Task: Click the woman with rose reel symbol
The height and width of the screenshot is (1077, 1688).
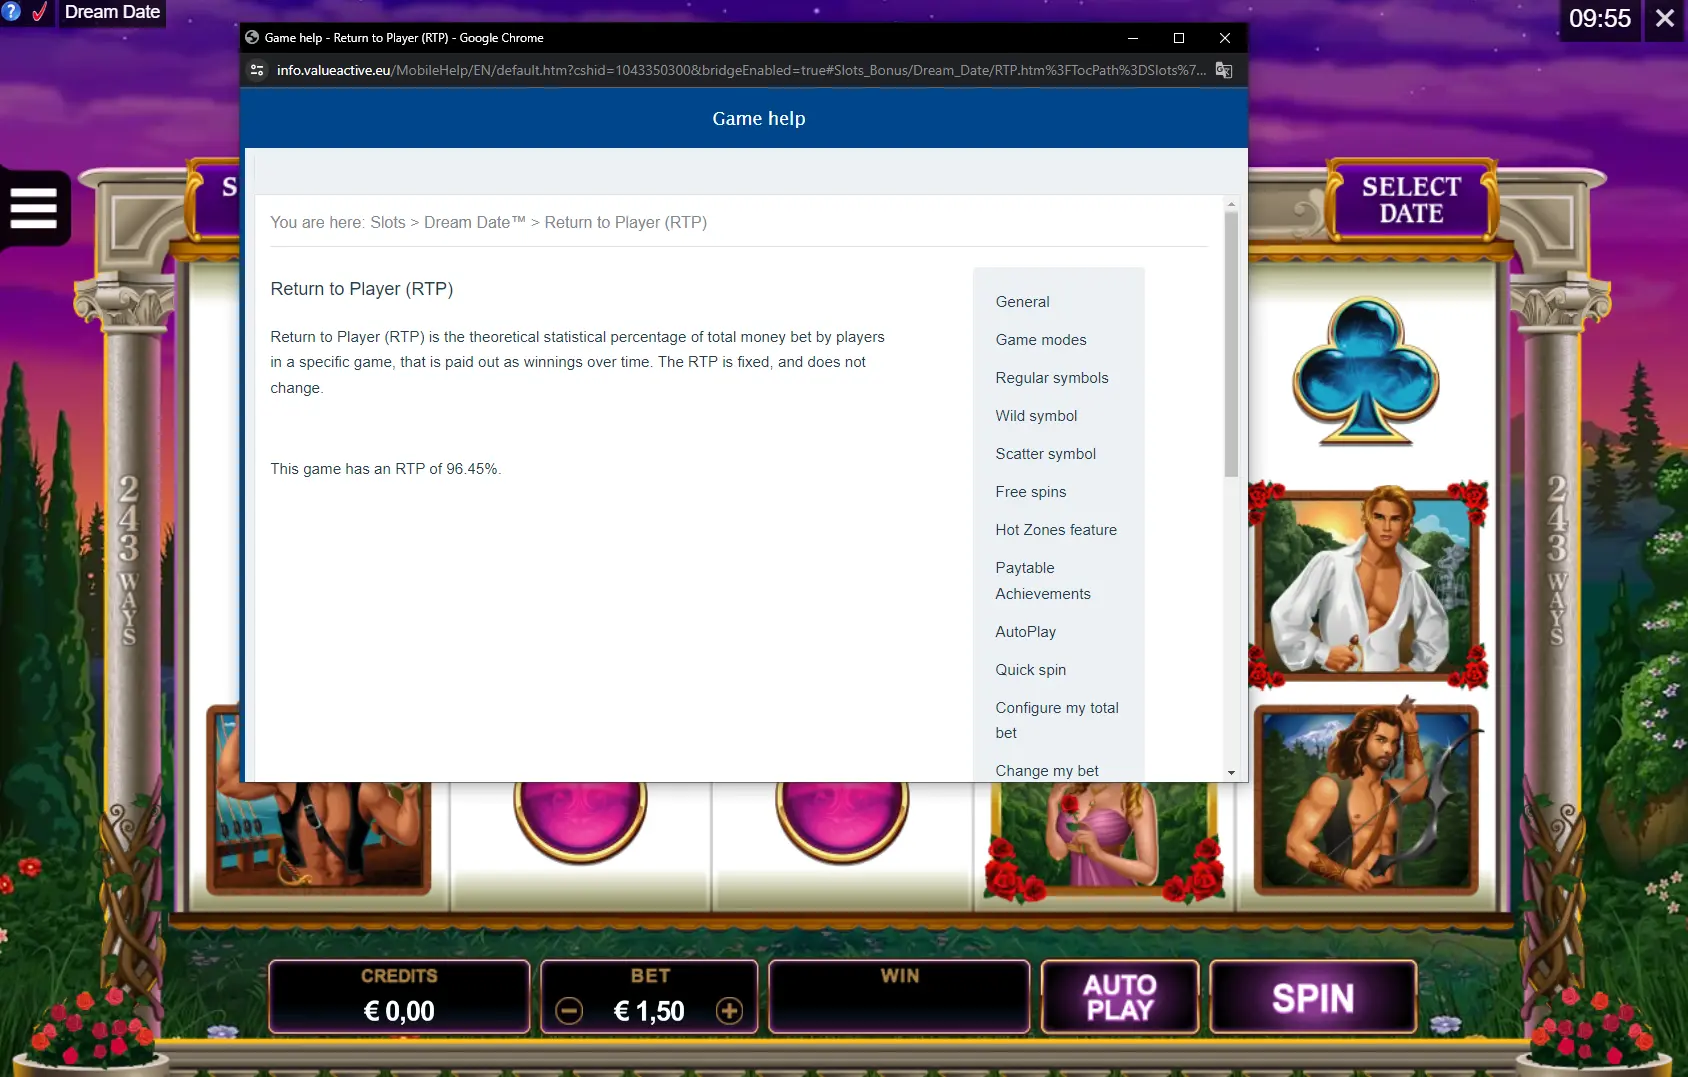Action: point(1105,840)
